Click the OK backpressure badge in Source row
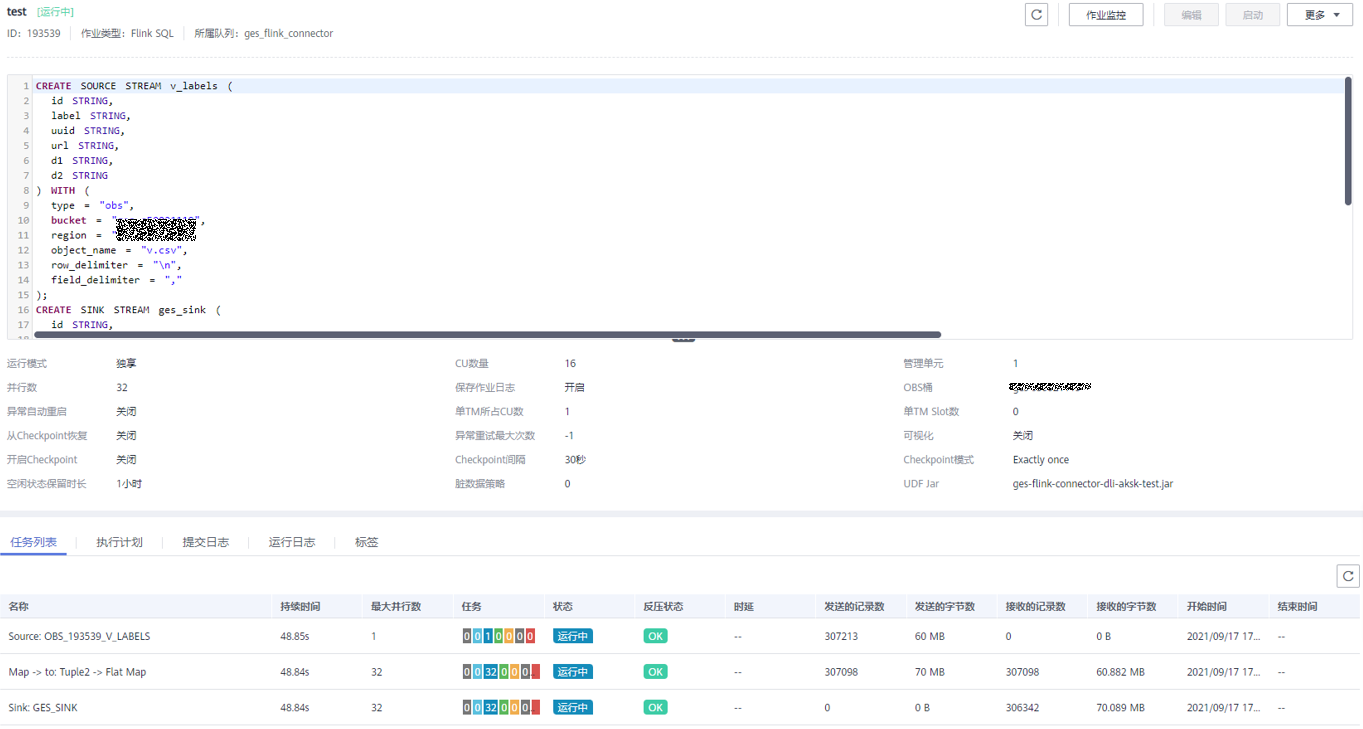Image resolution: width=1363 pixels, height=729 pixels. coord(655,636)
